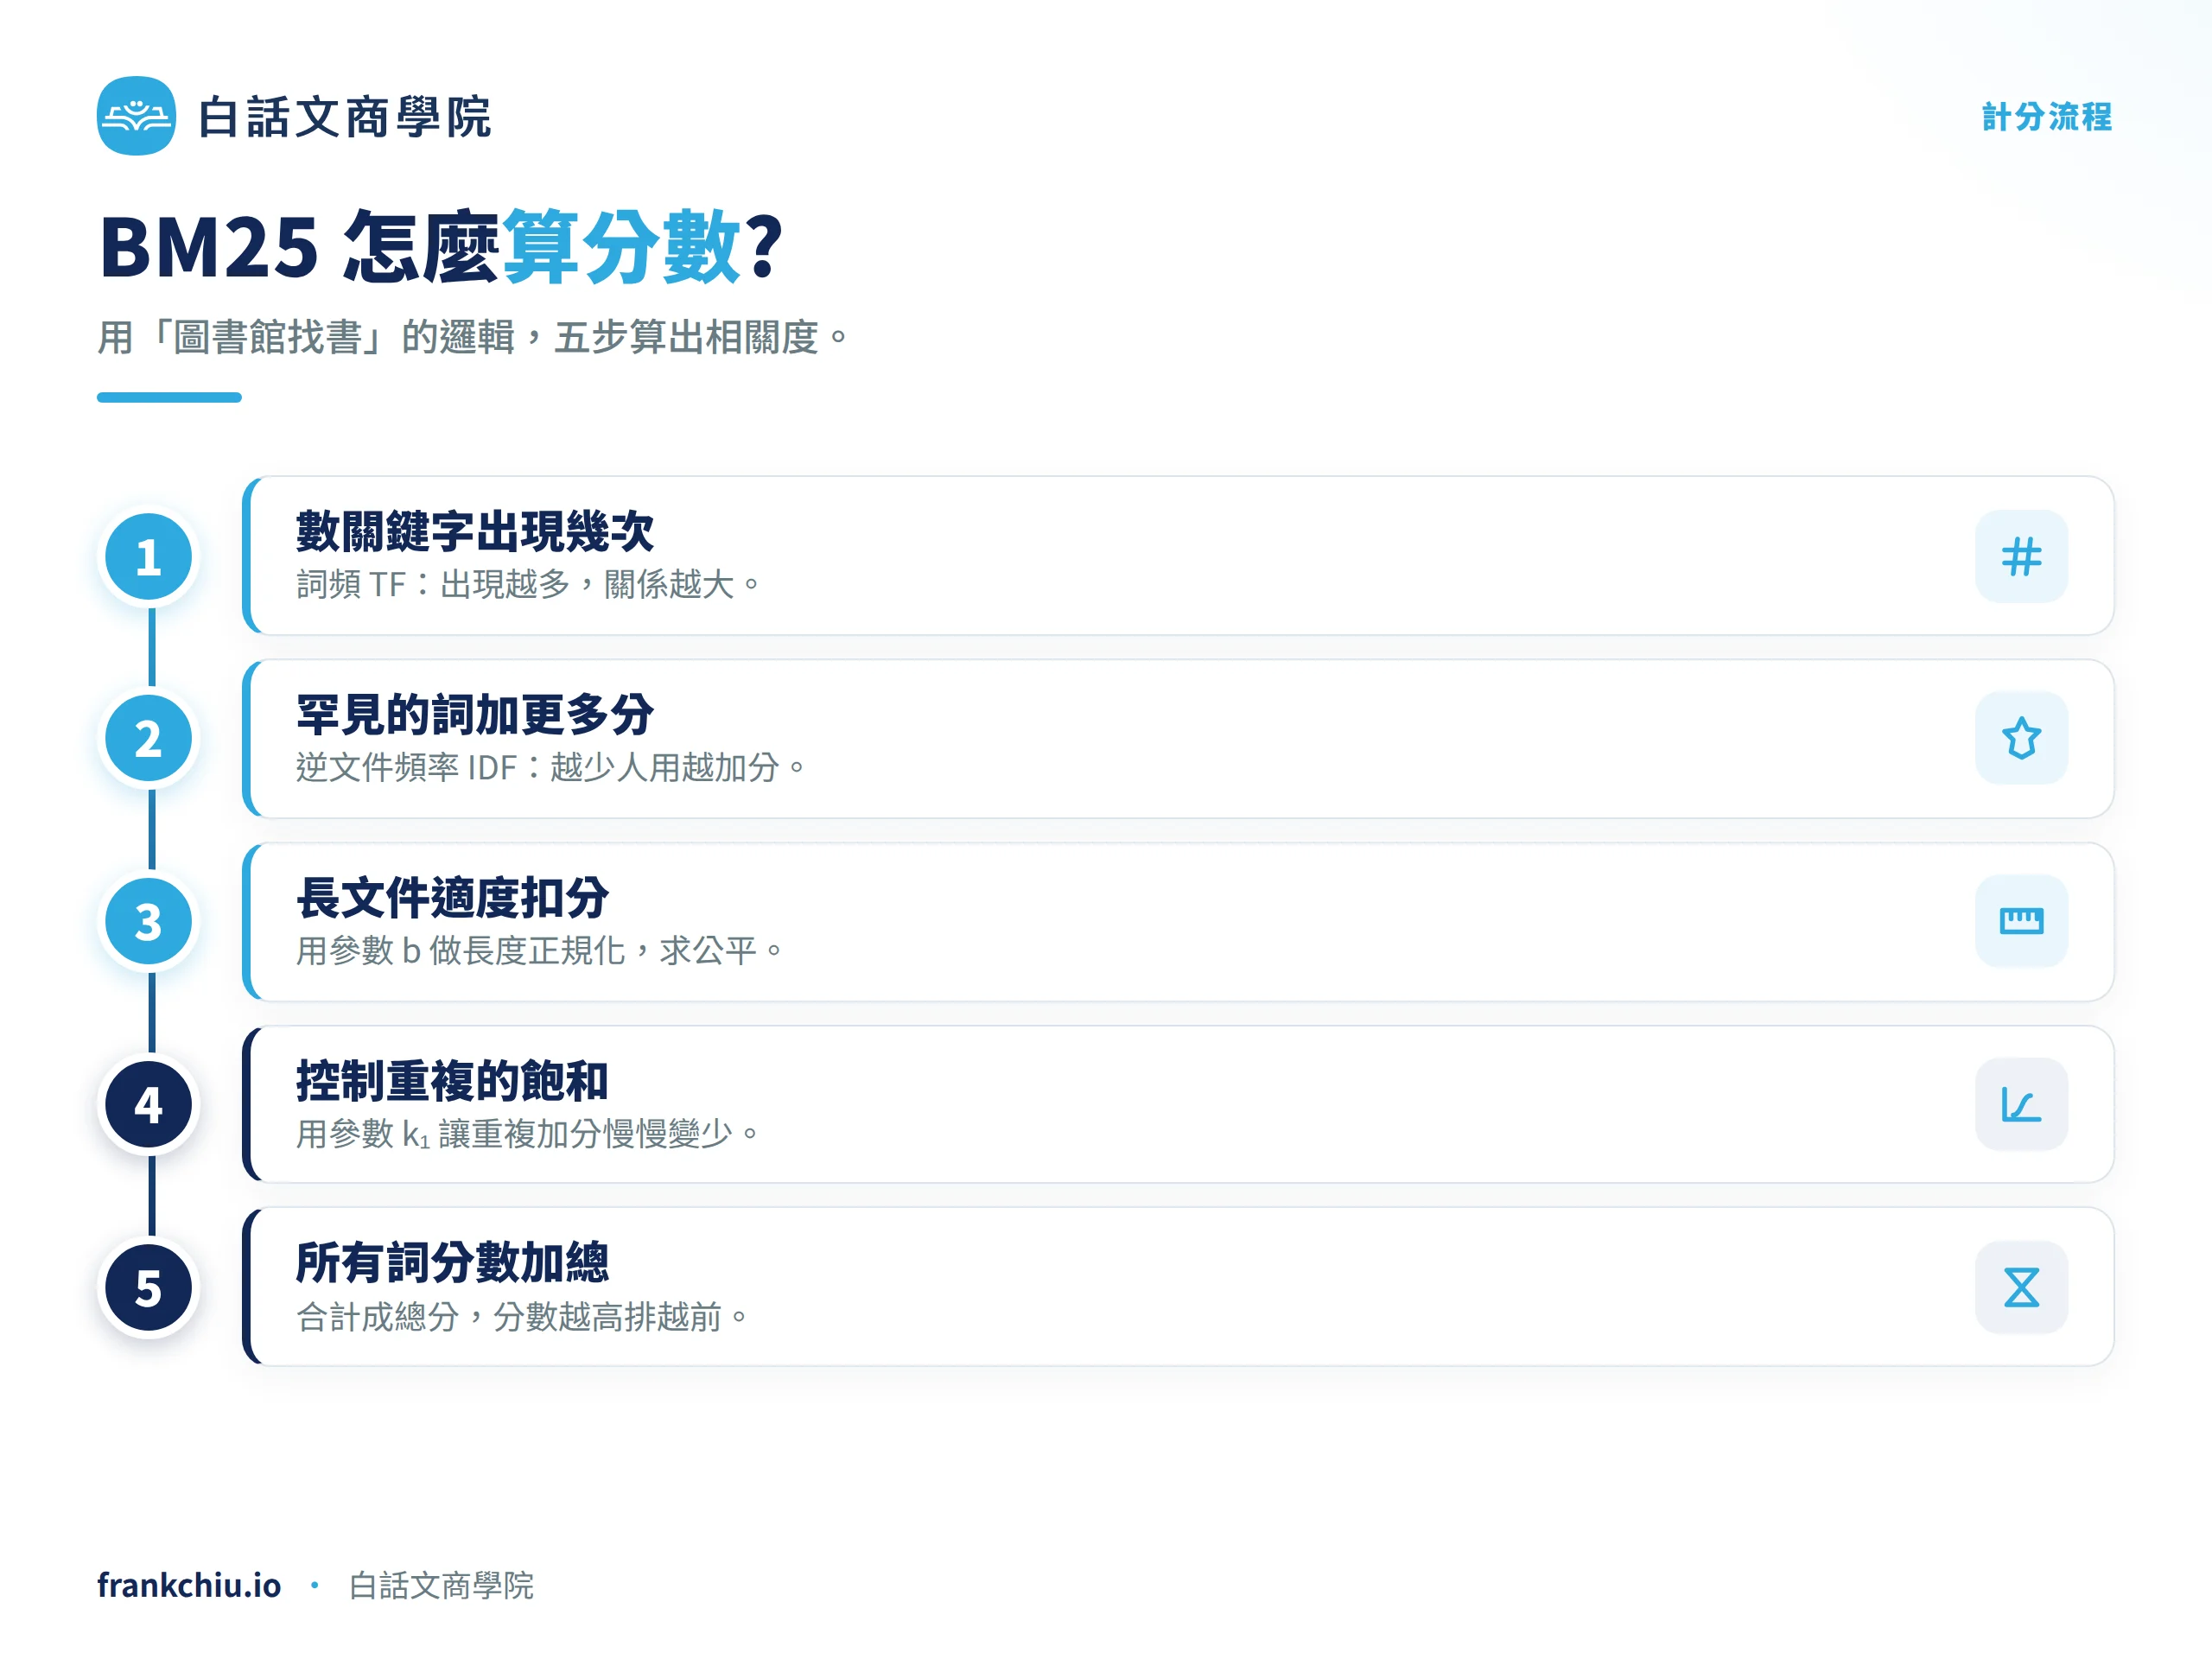Click the hash icon on the TF card
This screenshot has width=2212, height=1659.
[2021, 556]
